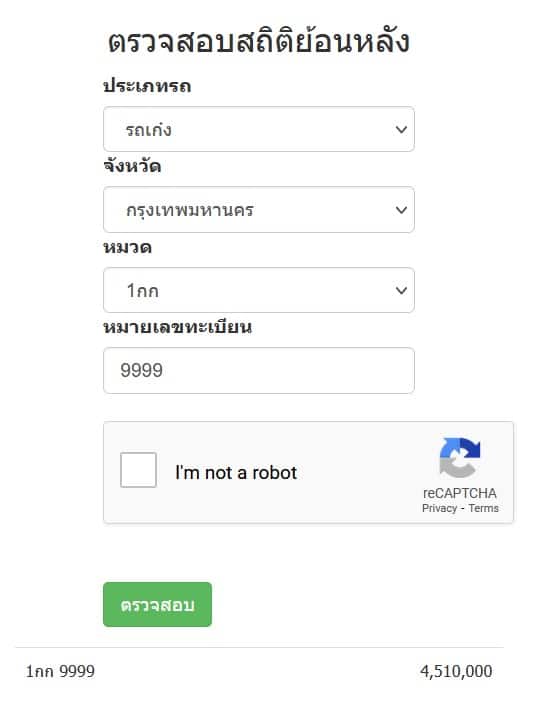Open the ประเภทรถ vehicle type dropdown

point(259,129)
